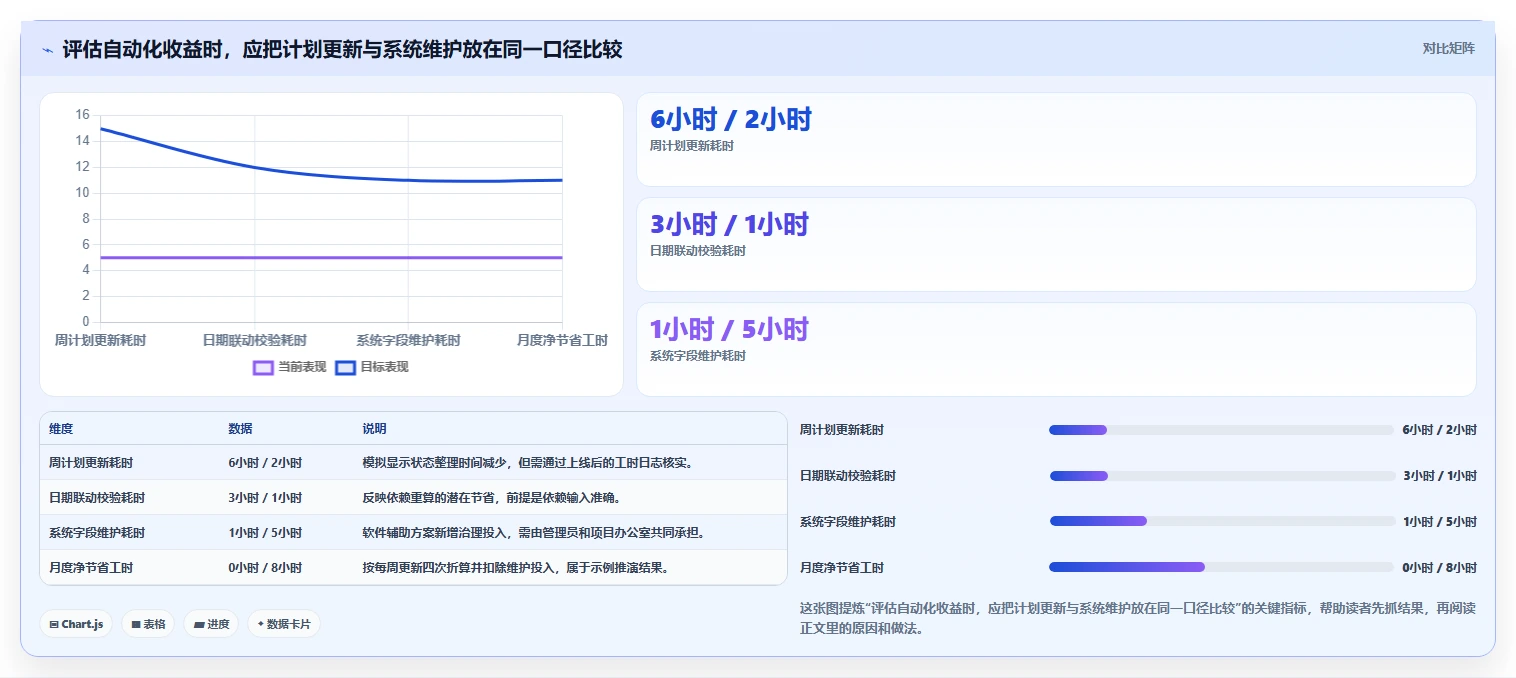Click the Chart.js chip
Viewport: 1516px width, 678px height.
(x=76, y=624)
